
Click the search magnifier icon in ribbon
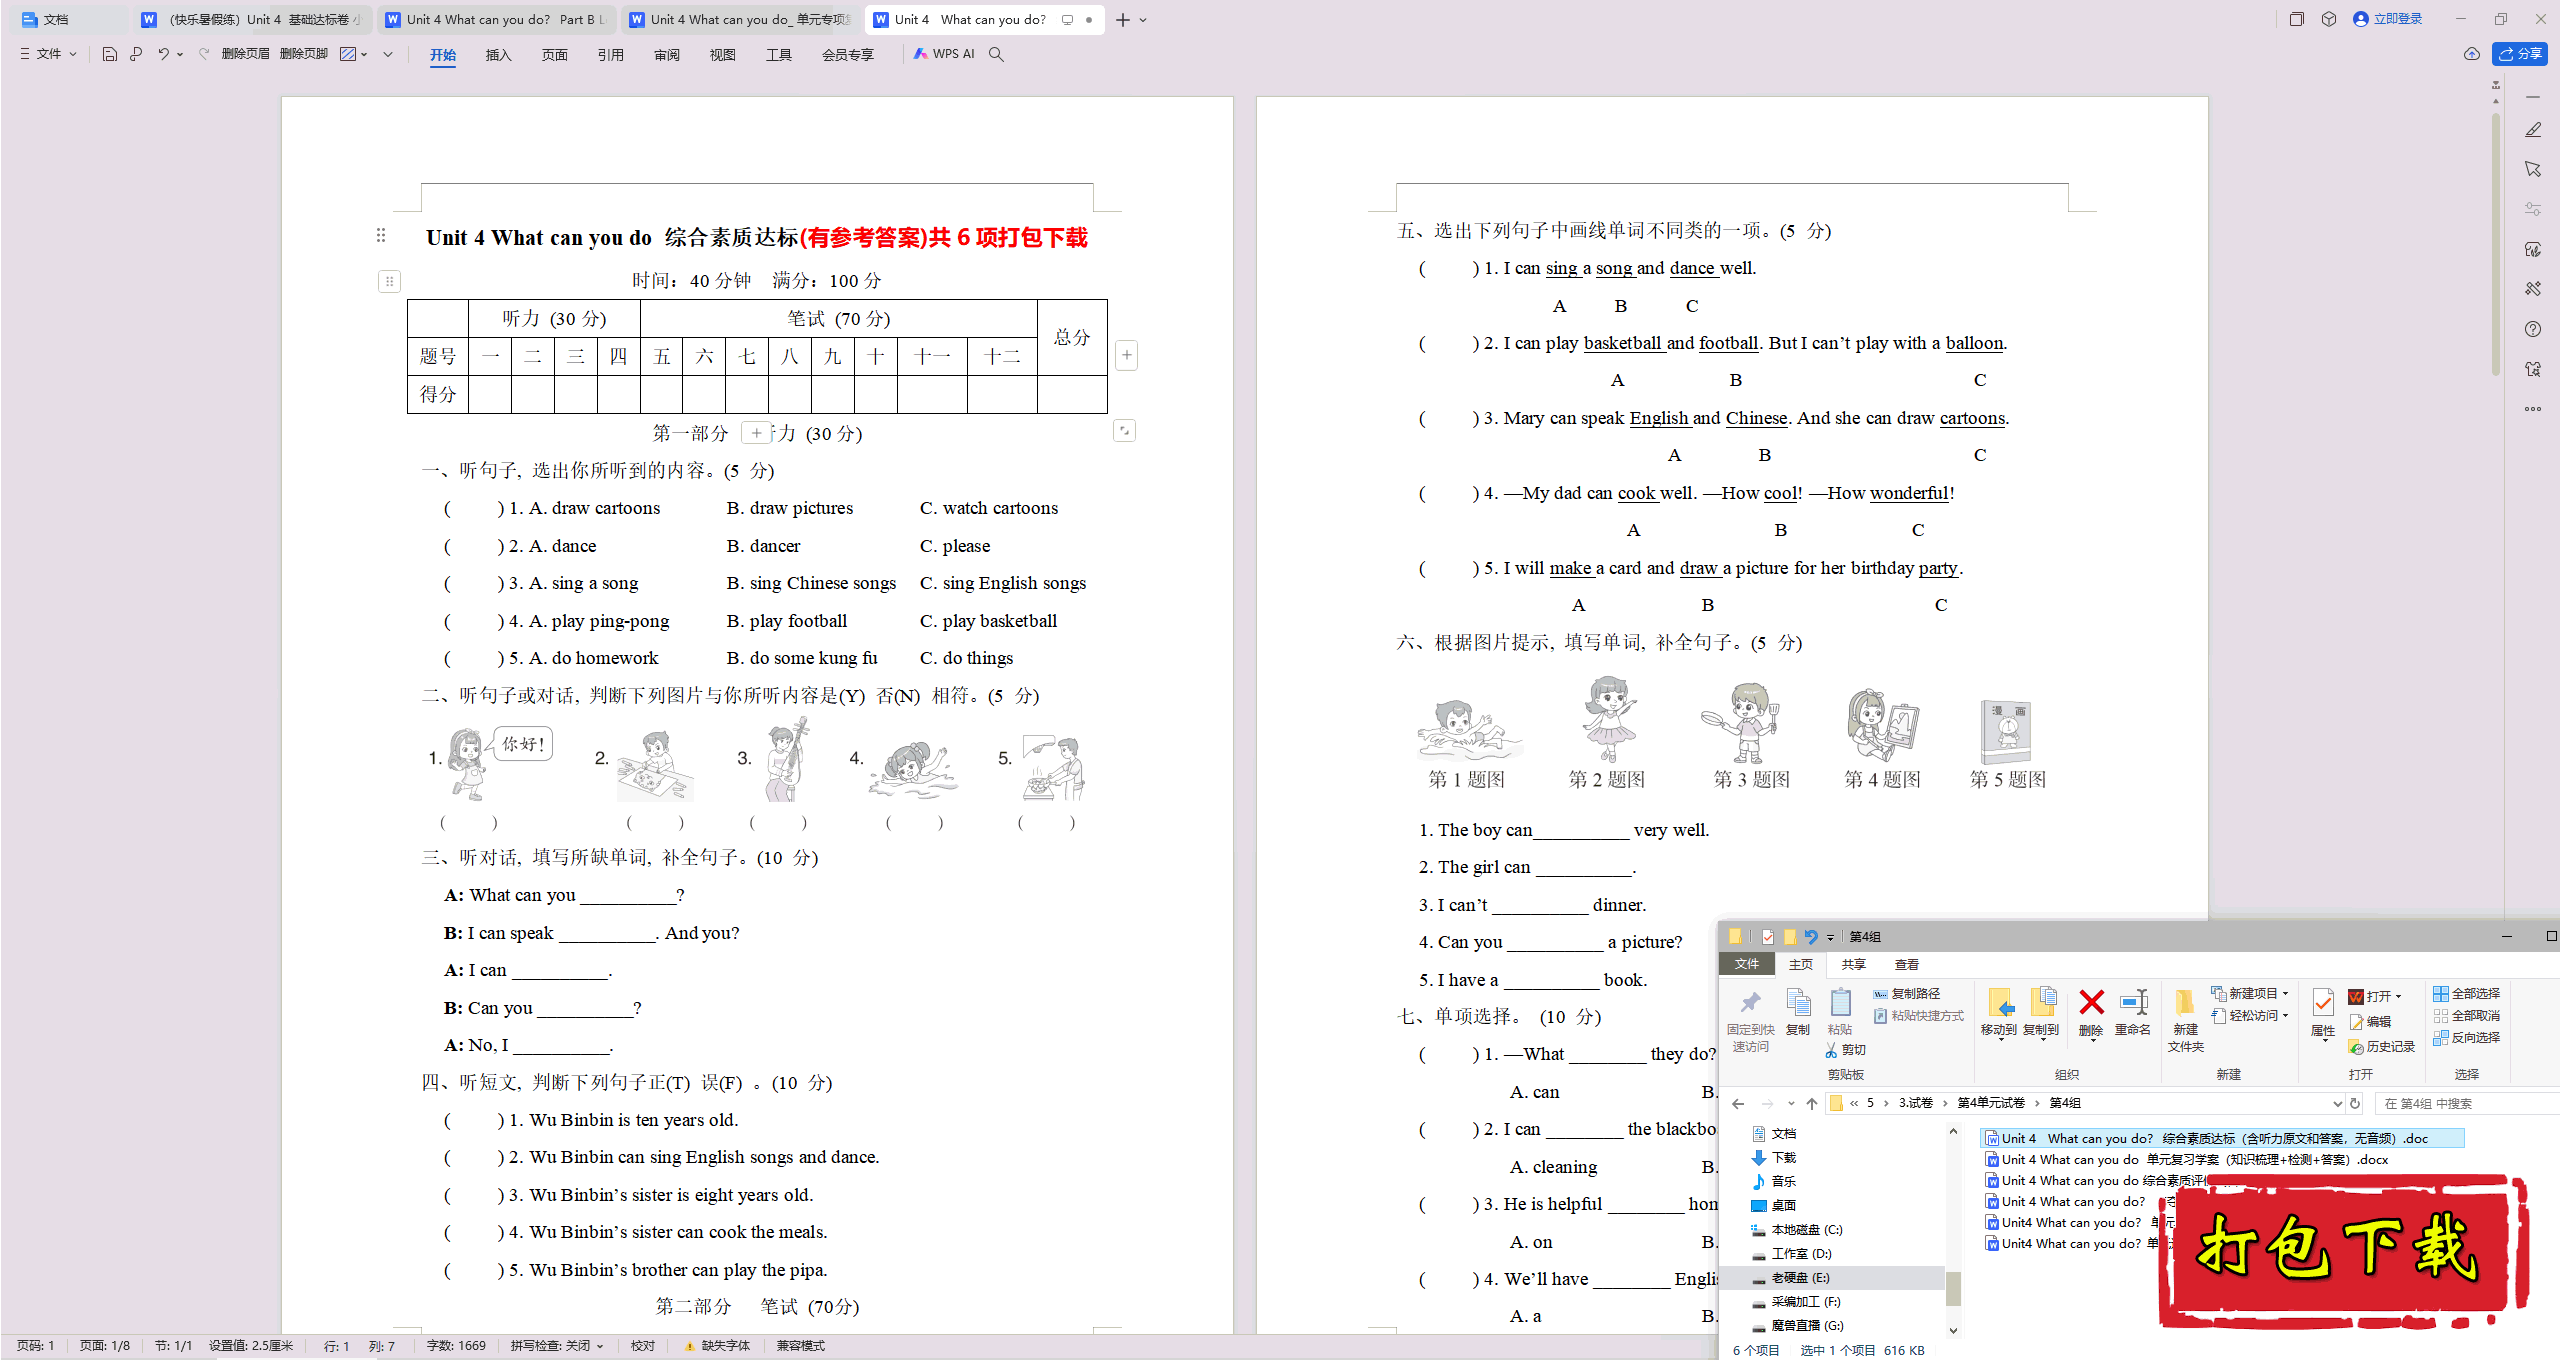996,54
